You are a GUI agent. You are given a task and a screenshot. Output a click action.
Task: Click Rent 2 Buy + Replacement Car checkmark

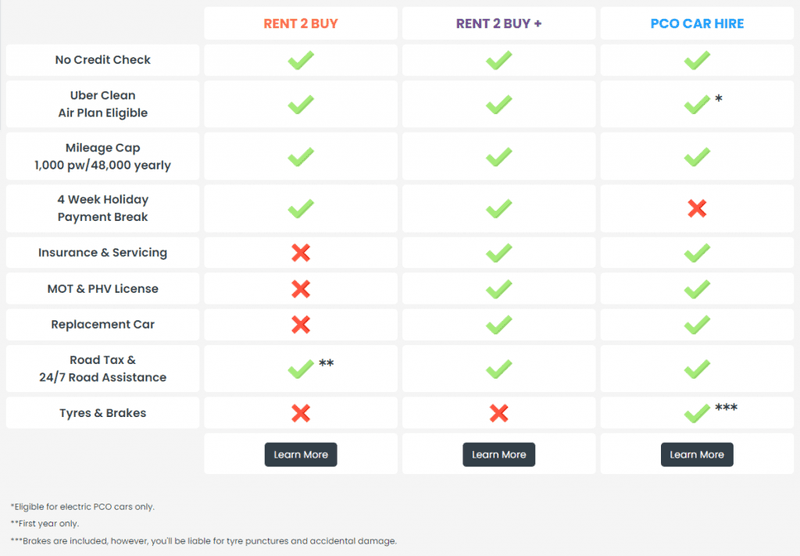[x=498, y=325]
